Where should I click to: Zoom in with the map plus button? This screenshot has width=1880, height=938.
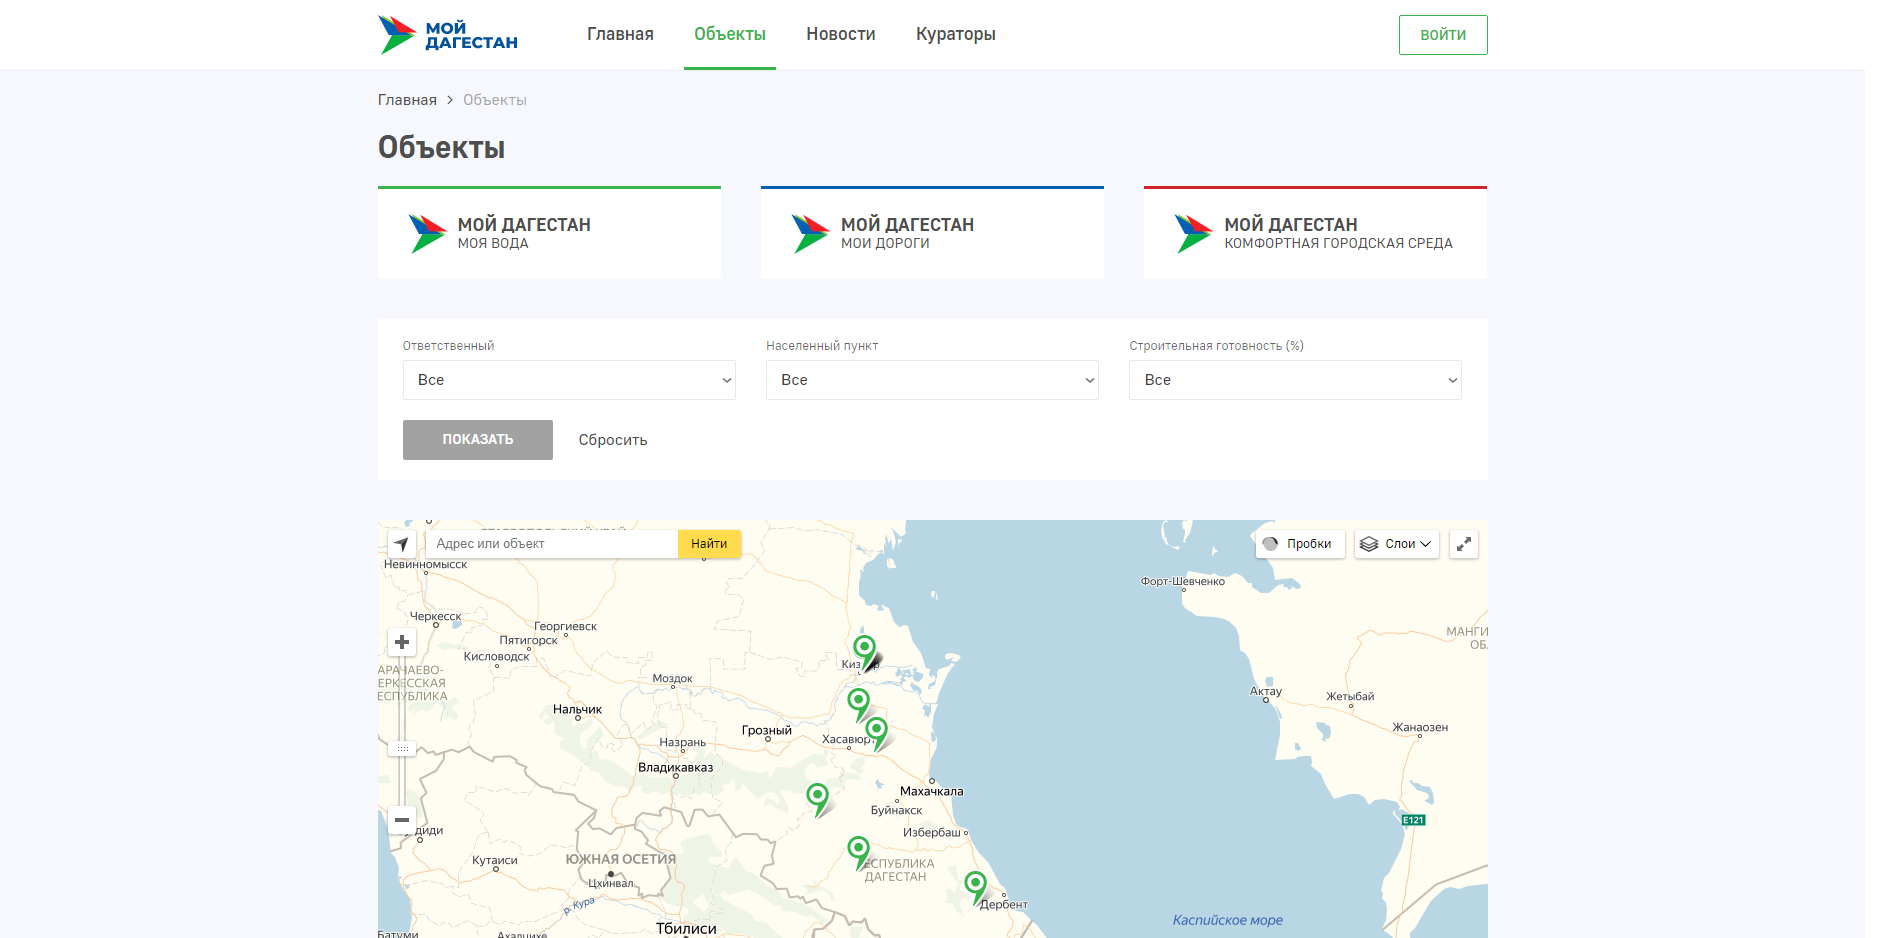click(402, 642)
